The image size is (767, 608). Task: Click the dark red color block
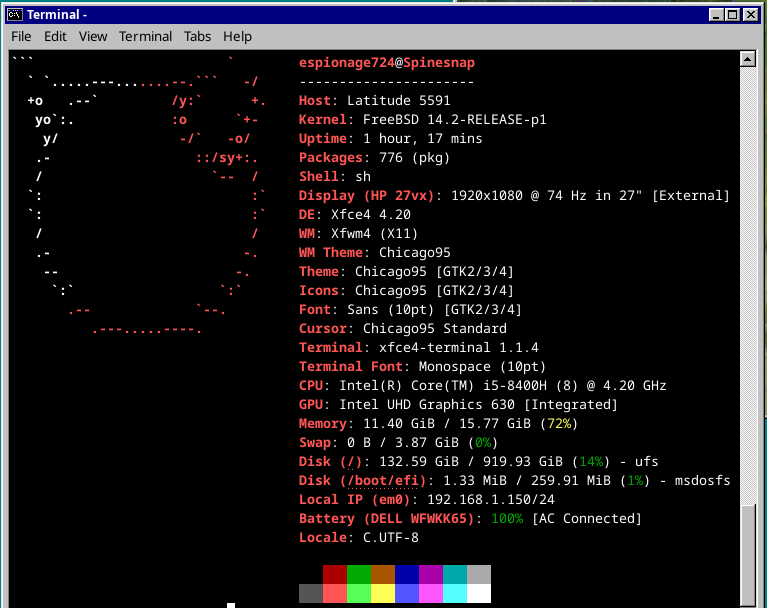335,574
